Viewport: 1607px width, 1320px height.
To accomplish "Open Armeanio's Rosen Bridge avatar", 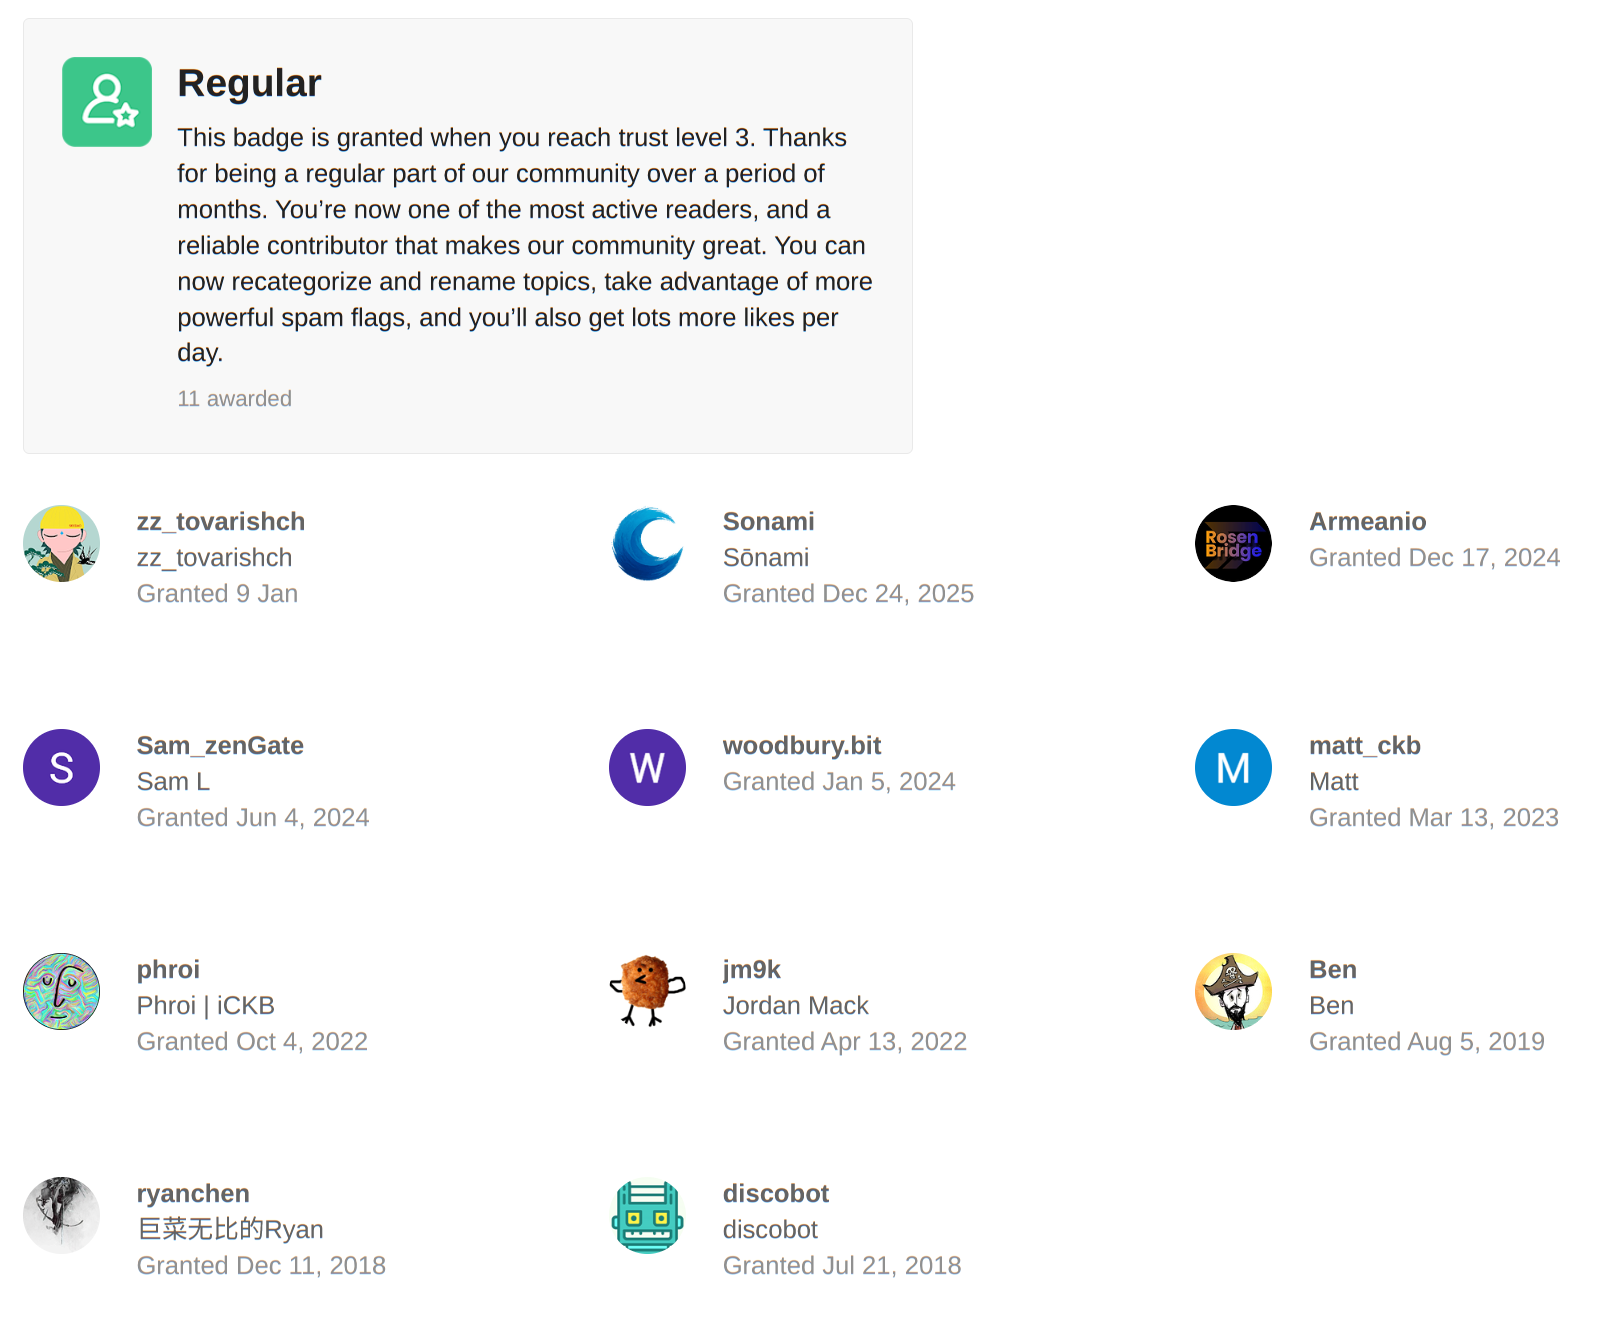I will click(x=1233, y=543).
